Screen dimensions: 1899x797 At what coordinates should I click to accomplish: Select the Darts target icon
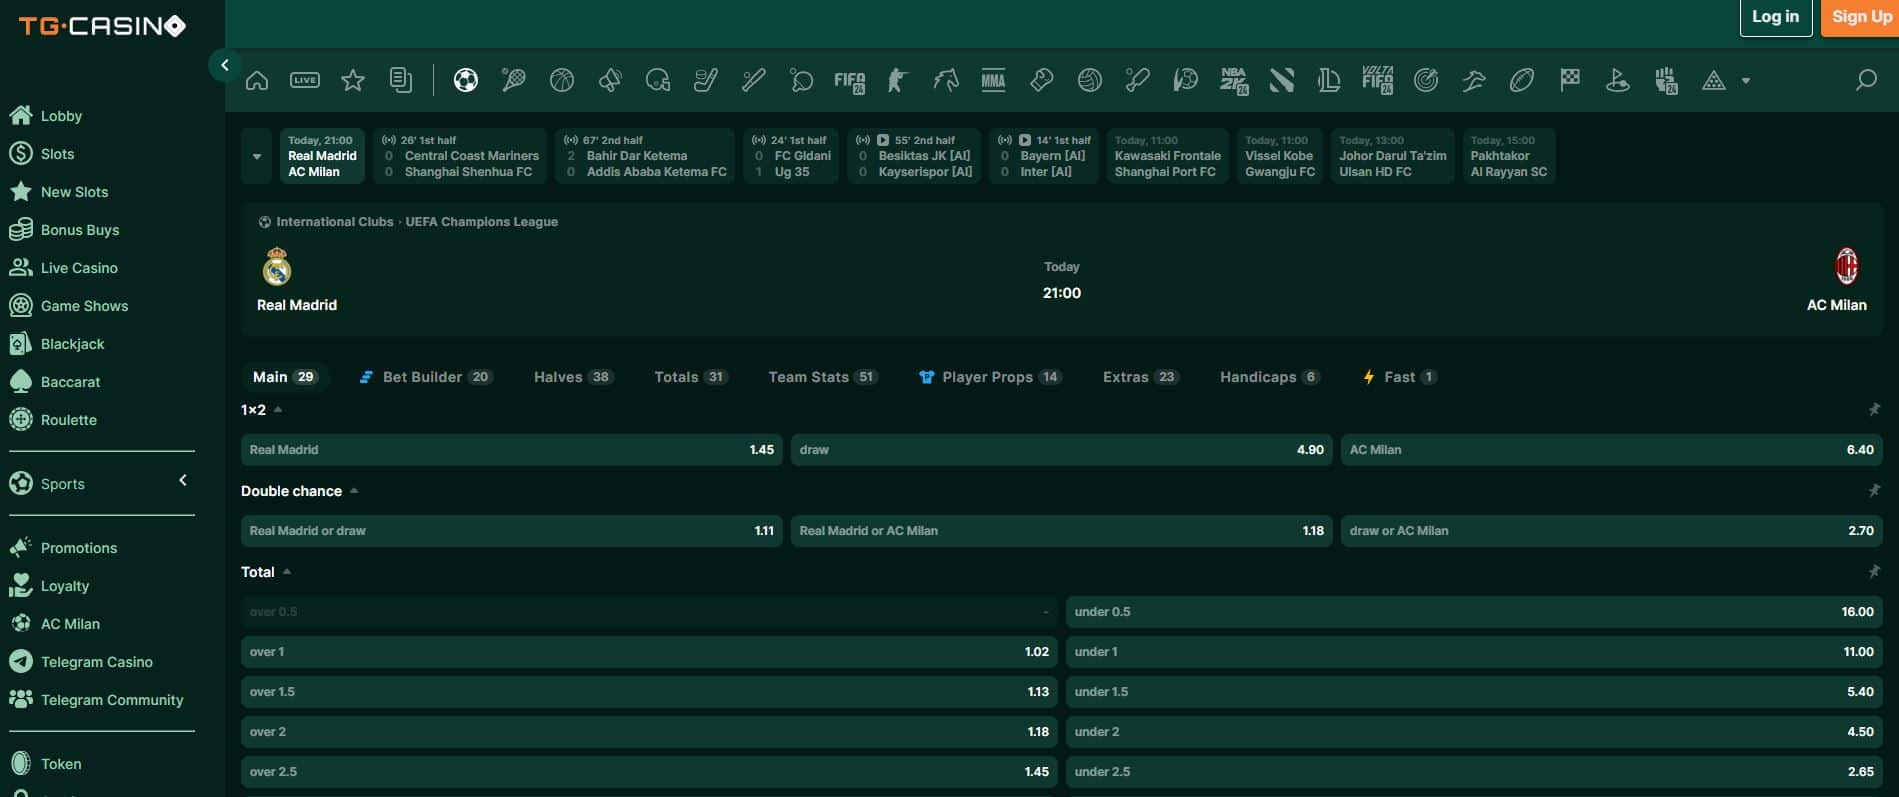[x=1426, y=81]
